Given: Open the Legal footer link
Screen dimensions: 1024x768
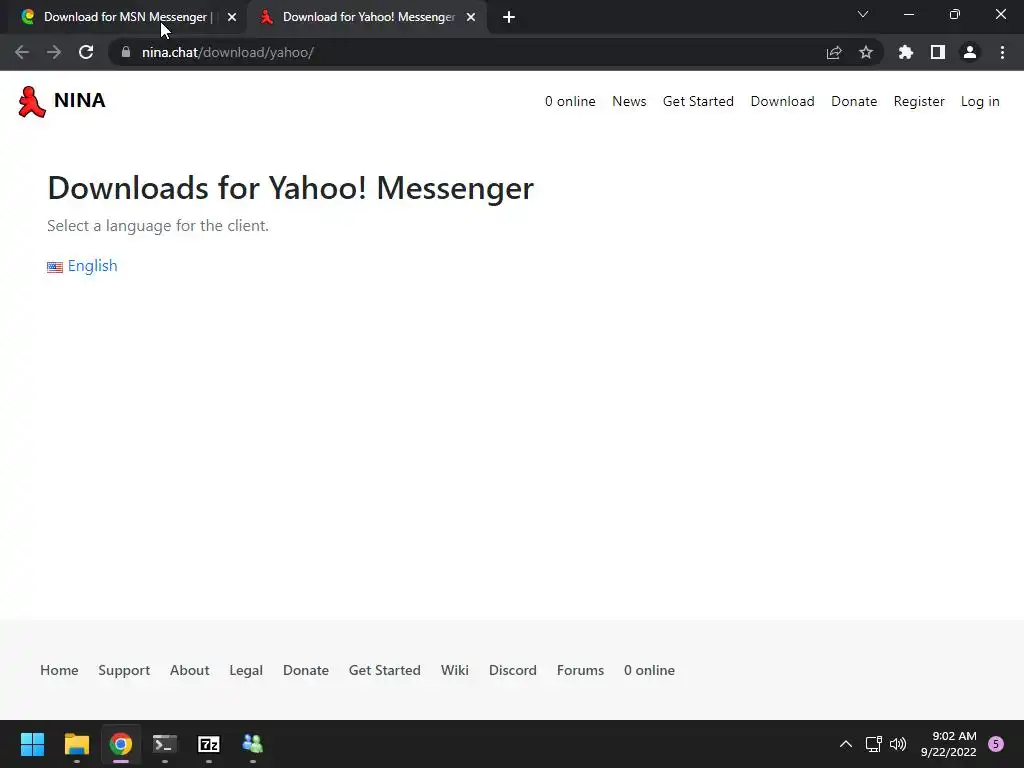Looking at the screenshot, I should pos(246,670).
